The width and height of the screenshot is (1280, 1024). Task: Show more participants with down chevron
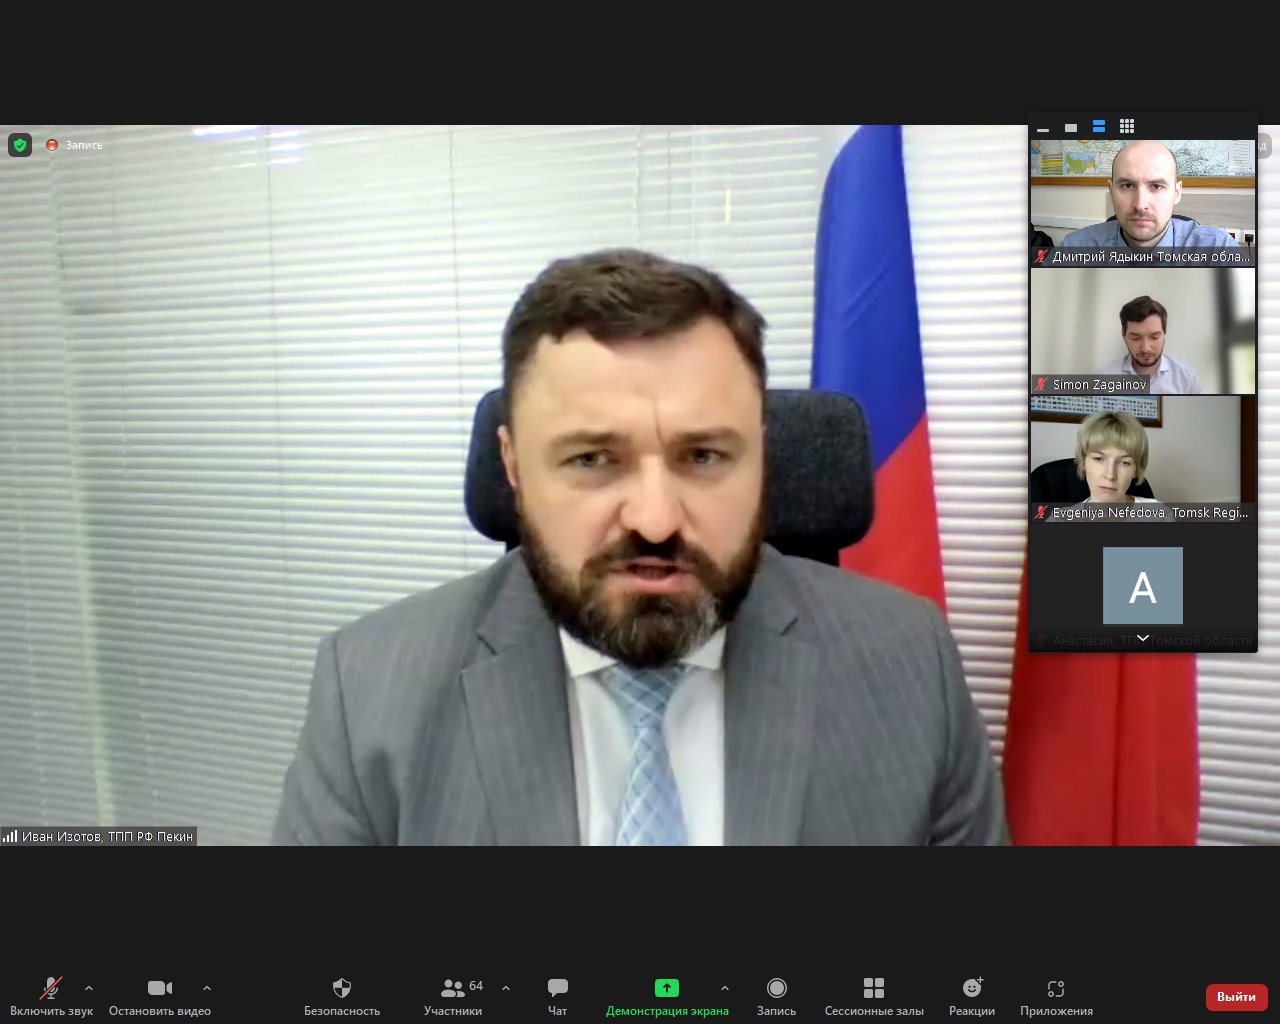point(1143,638)
